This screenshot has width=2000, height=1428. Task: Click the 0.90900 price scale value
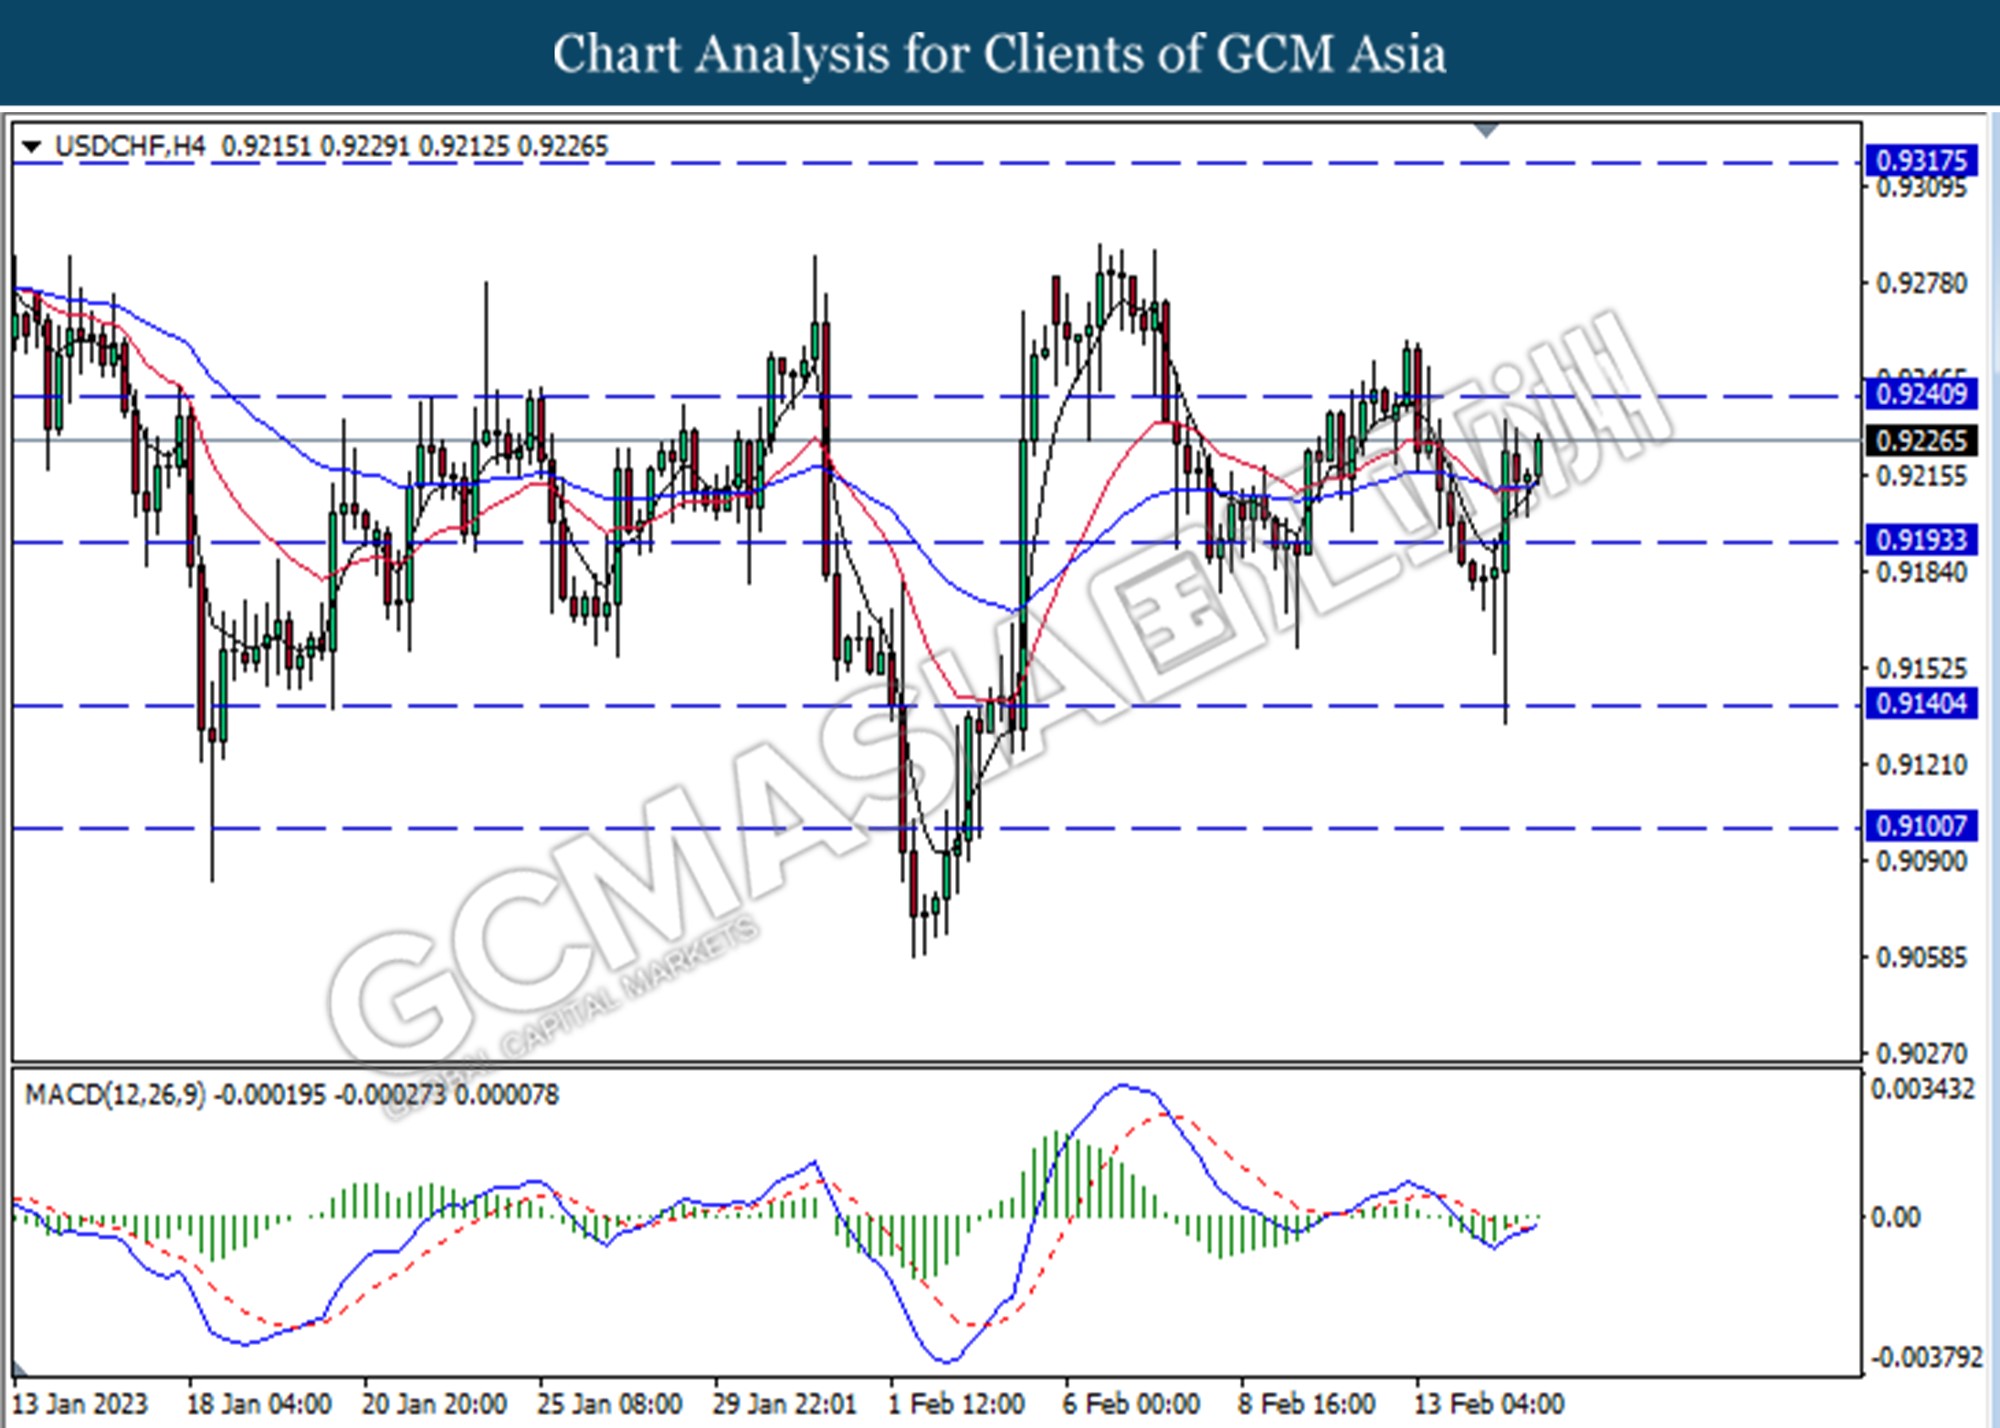coord(1921,861)
